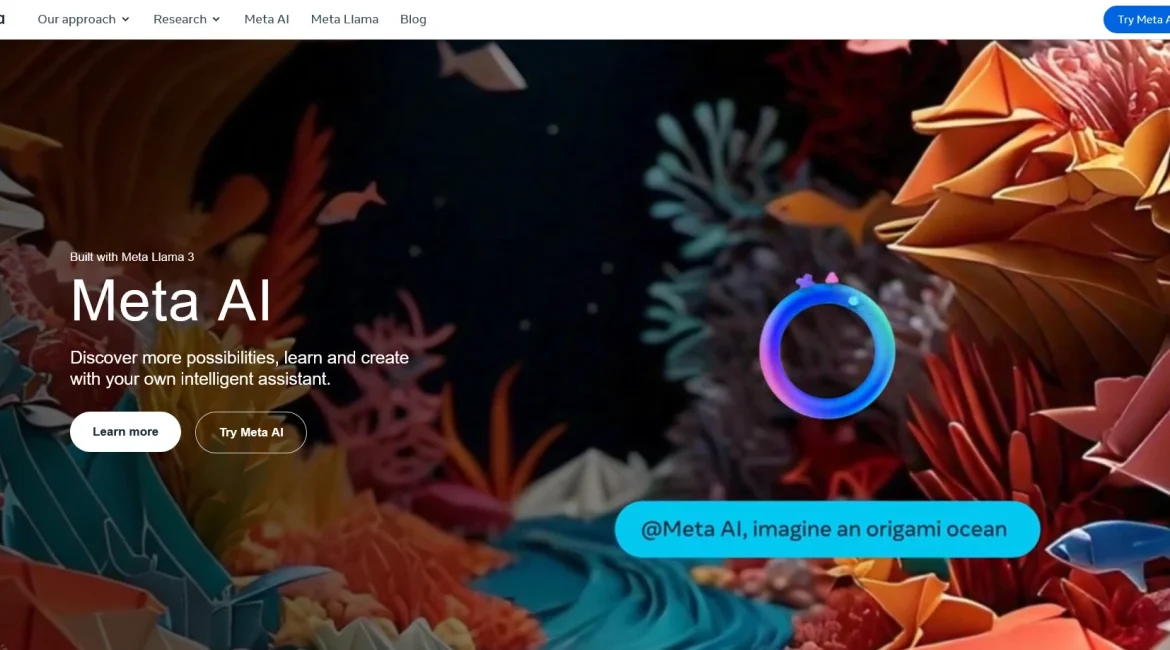The width and height of the screenshot is (1170, 650).
Task: Open the Meta Llama navigation link
Action: [345, 19]
